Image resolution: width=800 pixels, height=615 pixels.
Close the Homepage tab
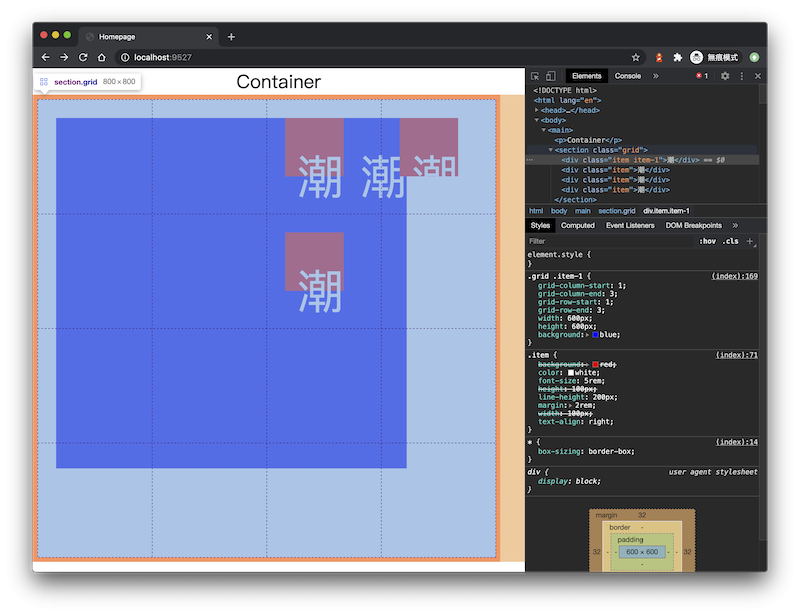[x=209, y=37]
